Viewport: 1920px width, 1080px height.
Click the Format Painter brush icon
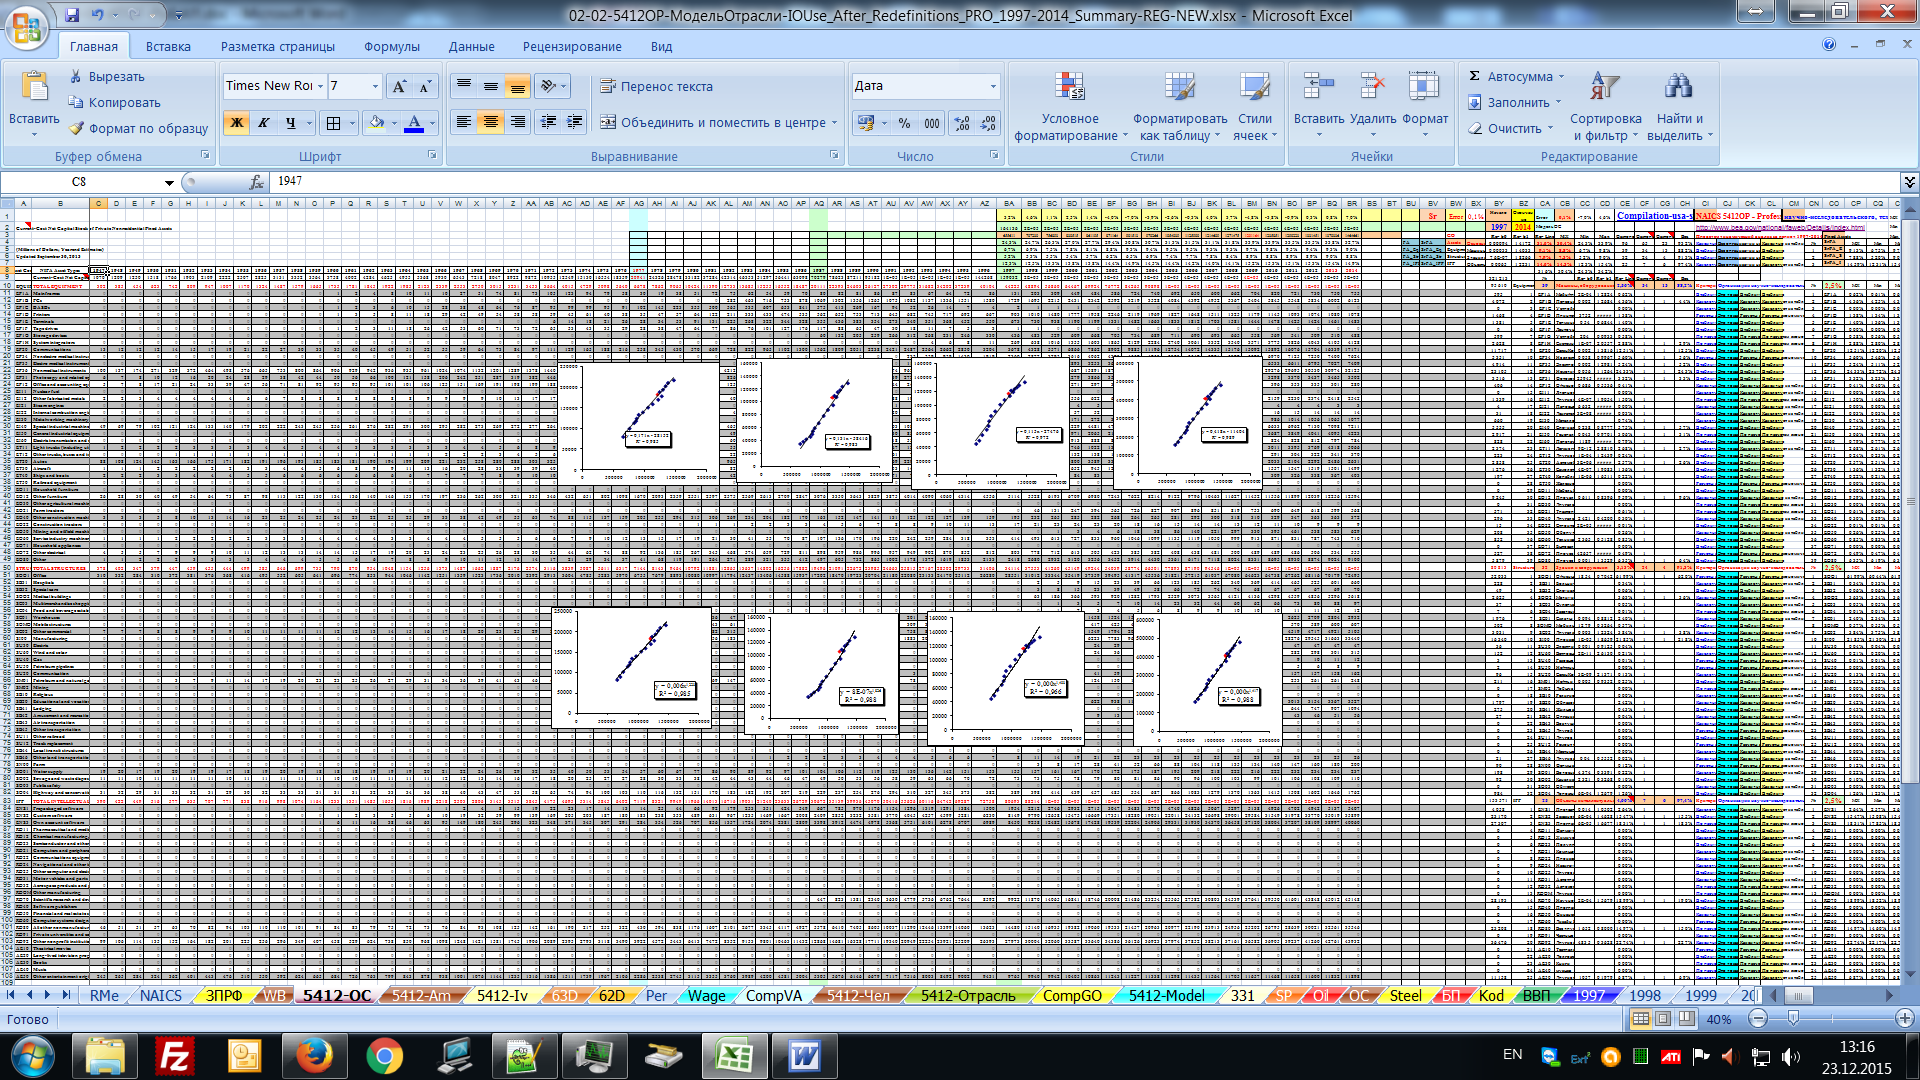(77, 129)
